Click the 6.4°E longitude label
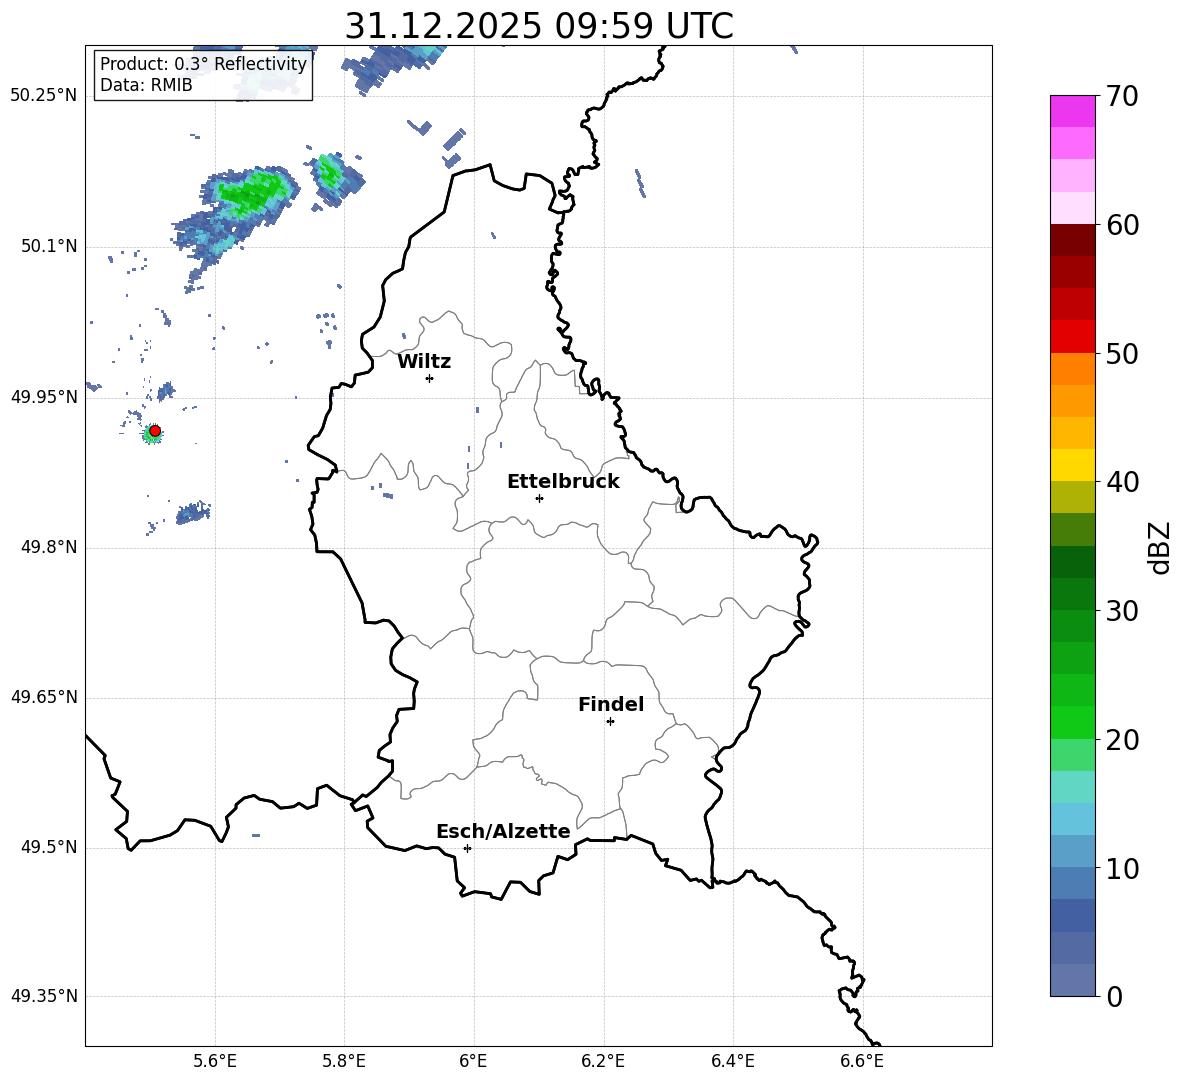Viewport: 1184px width, 1081px height. 732,1062
